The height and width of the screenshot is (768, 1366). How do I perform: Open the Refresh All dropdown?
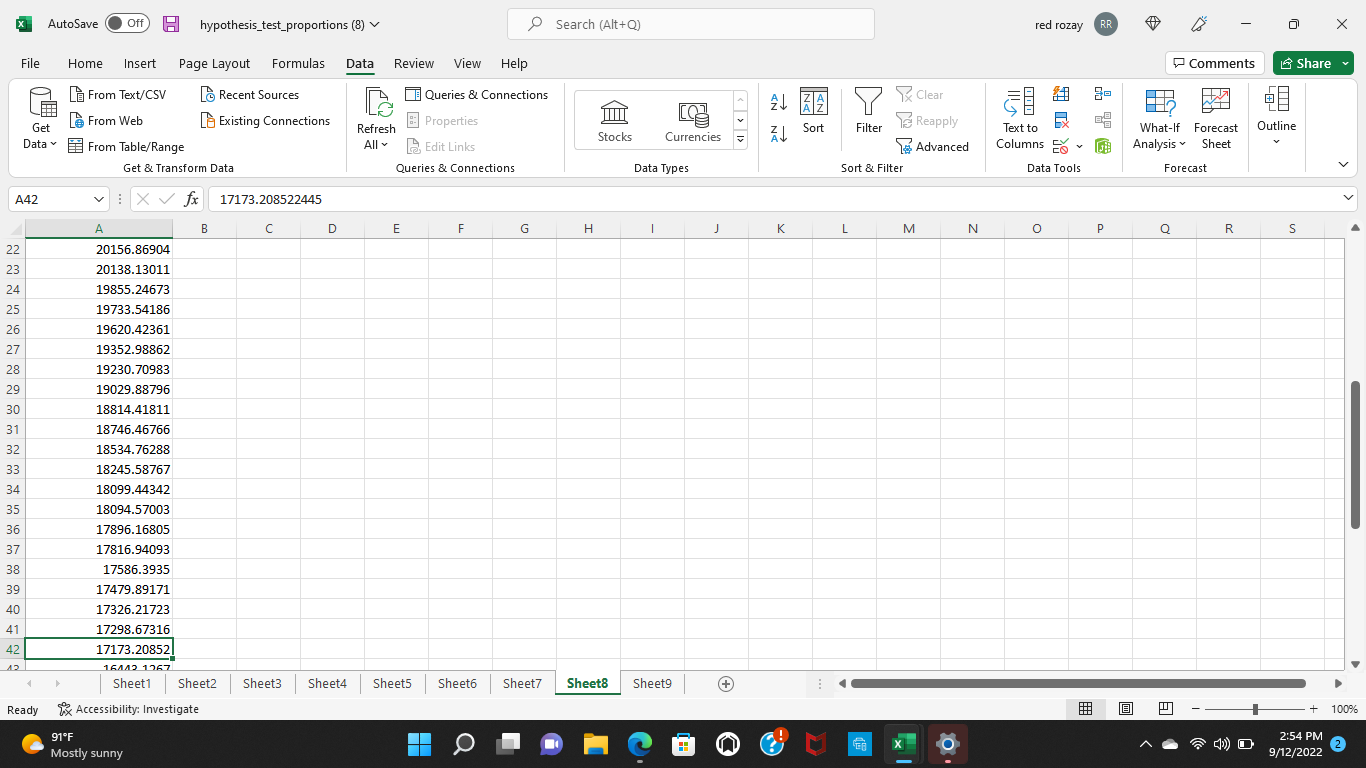[x=376, y=137]
